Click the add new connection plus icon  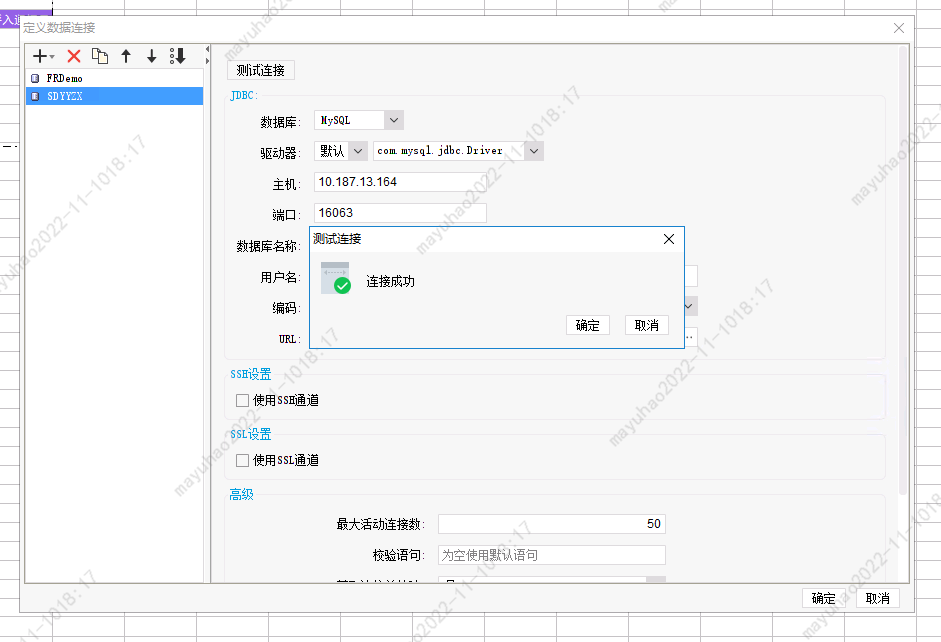coord(40,56)
